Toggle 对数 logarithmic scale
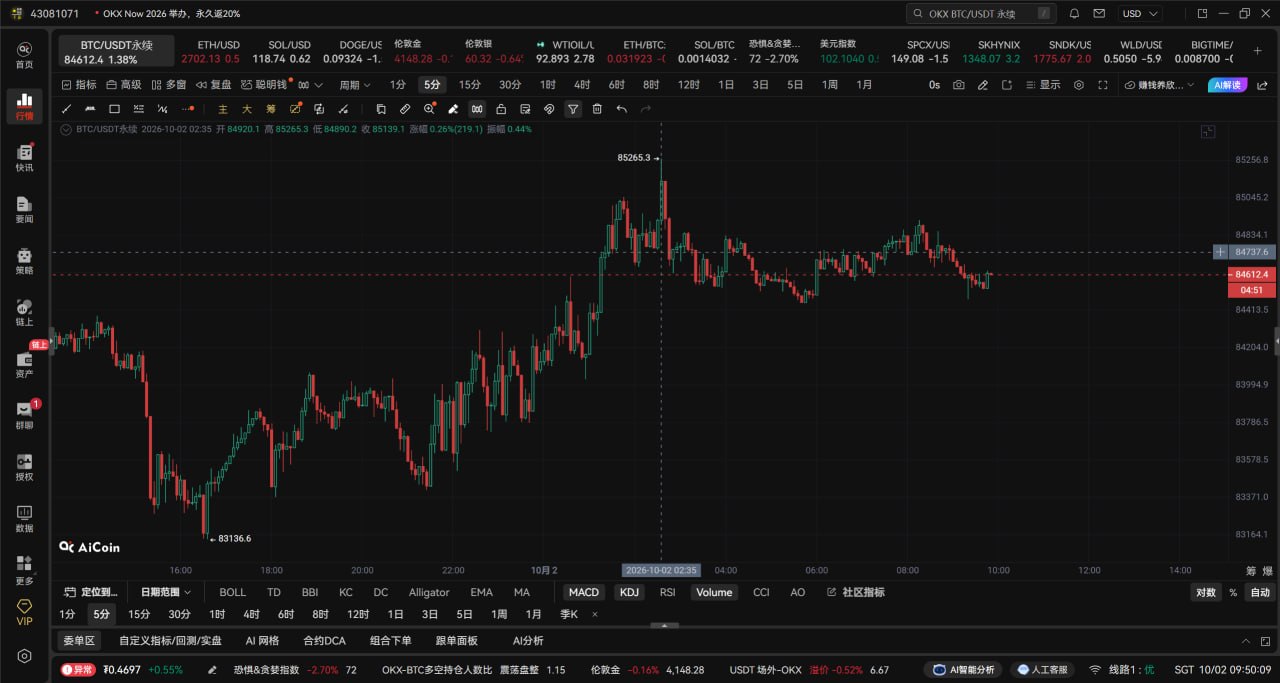The width and height of the screenshot is (1280, 683). [x=1206, y=592]
